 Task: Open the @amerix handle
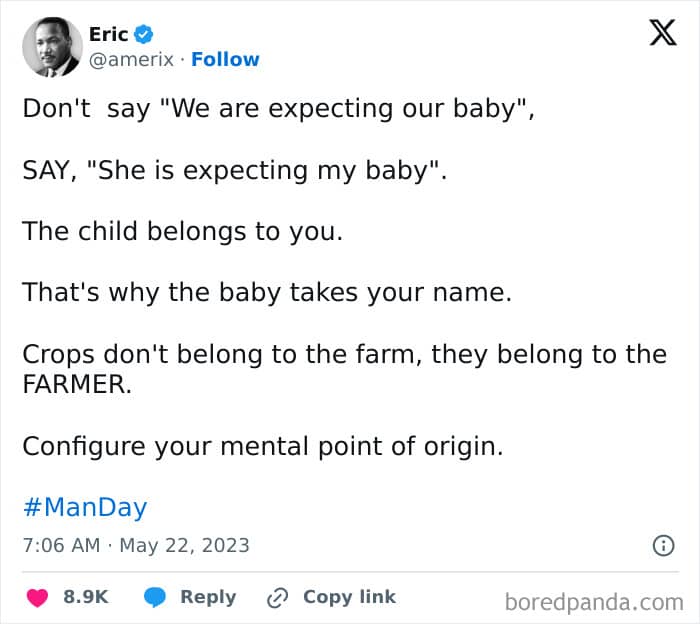coord(131,60)
